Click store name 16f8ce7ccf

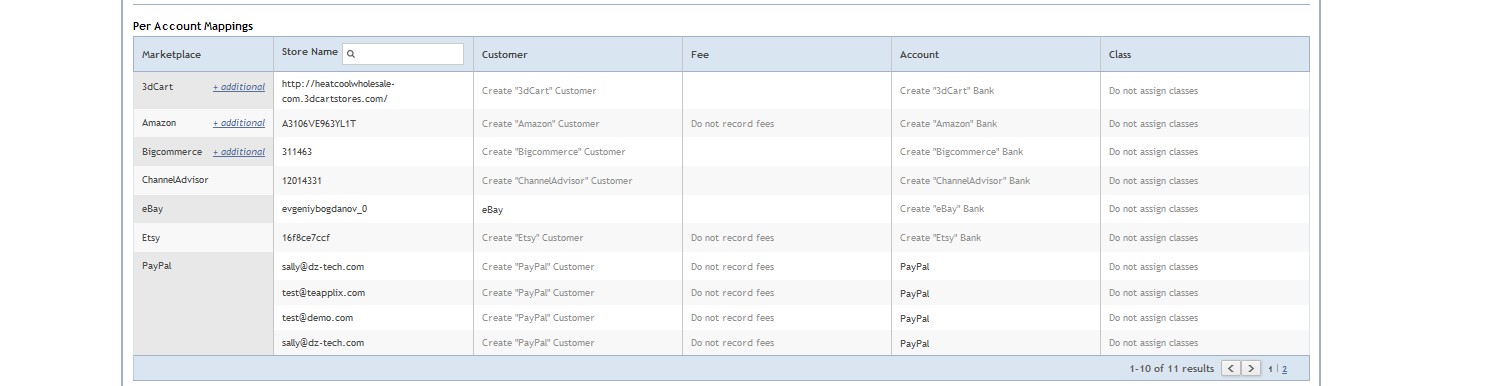pyautogui.click(x=306, y=238)
